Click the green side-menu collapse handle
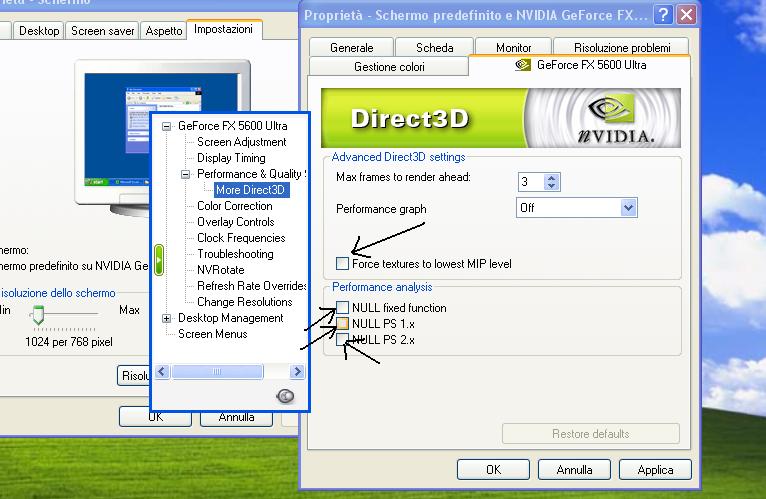Viewport: 766px width, 499px height. point(159,260)
